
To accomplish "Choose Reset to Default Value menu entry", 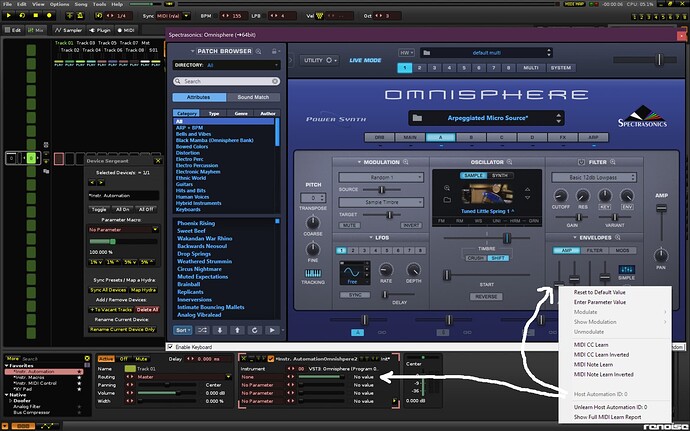I will pyautogui.click(x=599, y=292).
